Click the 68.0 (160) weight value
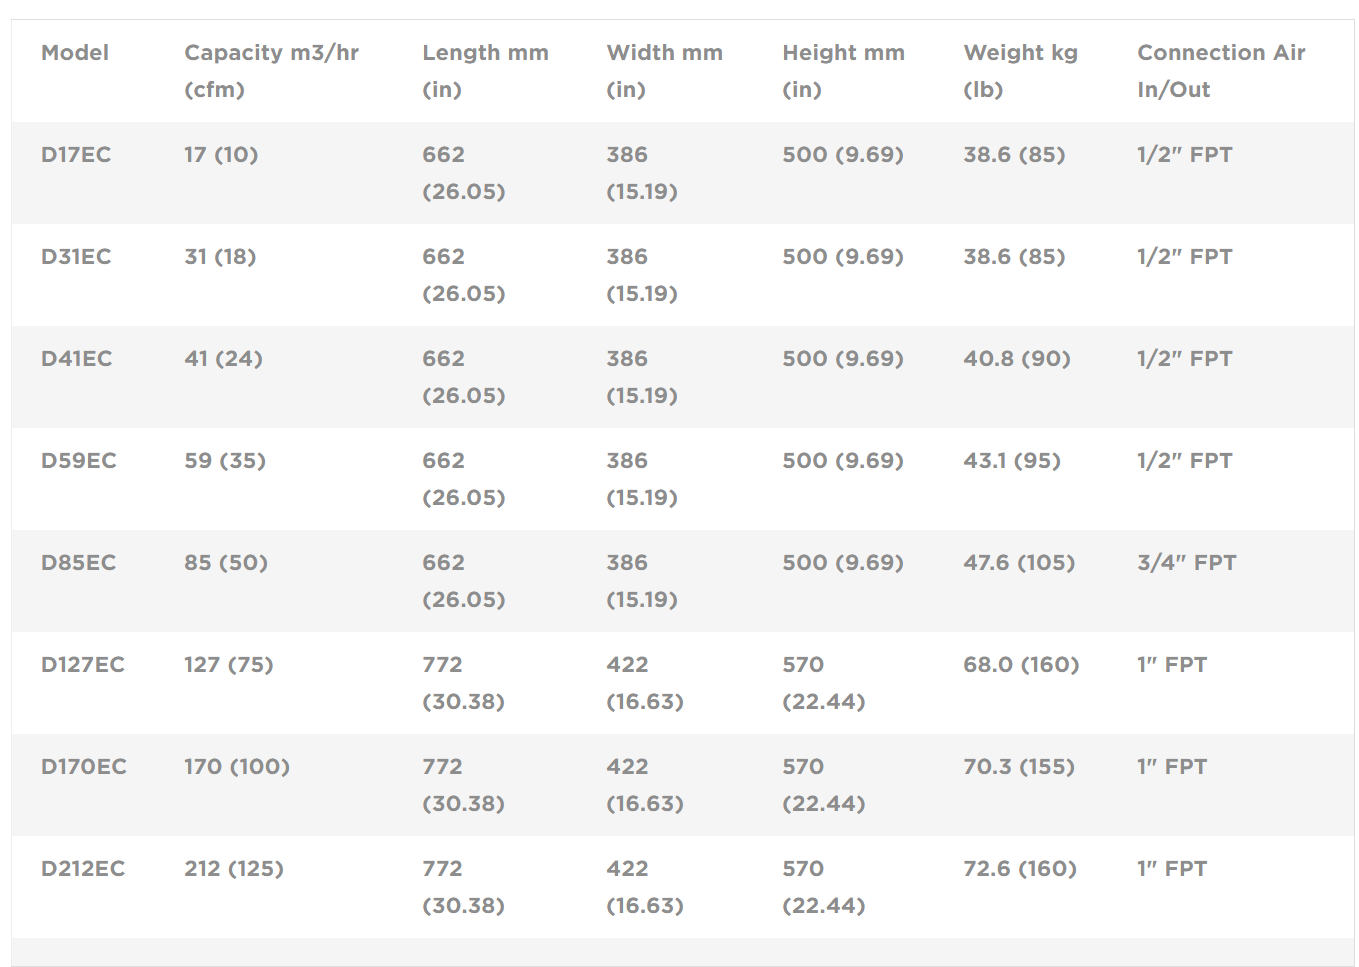The height and width of the screenshot is (967, 1359). [1021, 665]
